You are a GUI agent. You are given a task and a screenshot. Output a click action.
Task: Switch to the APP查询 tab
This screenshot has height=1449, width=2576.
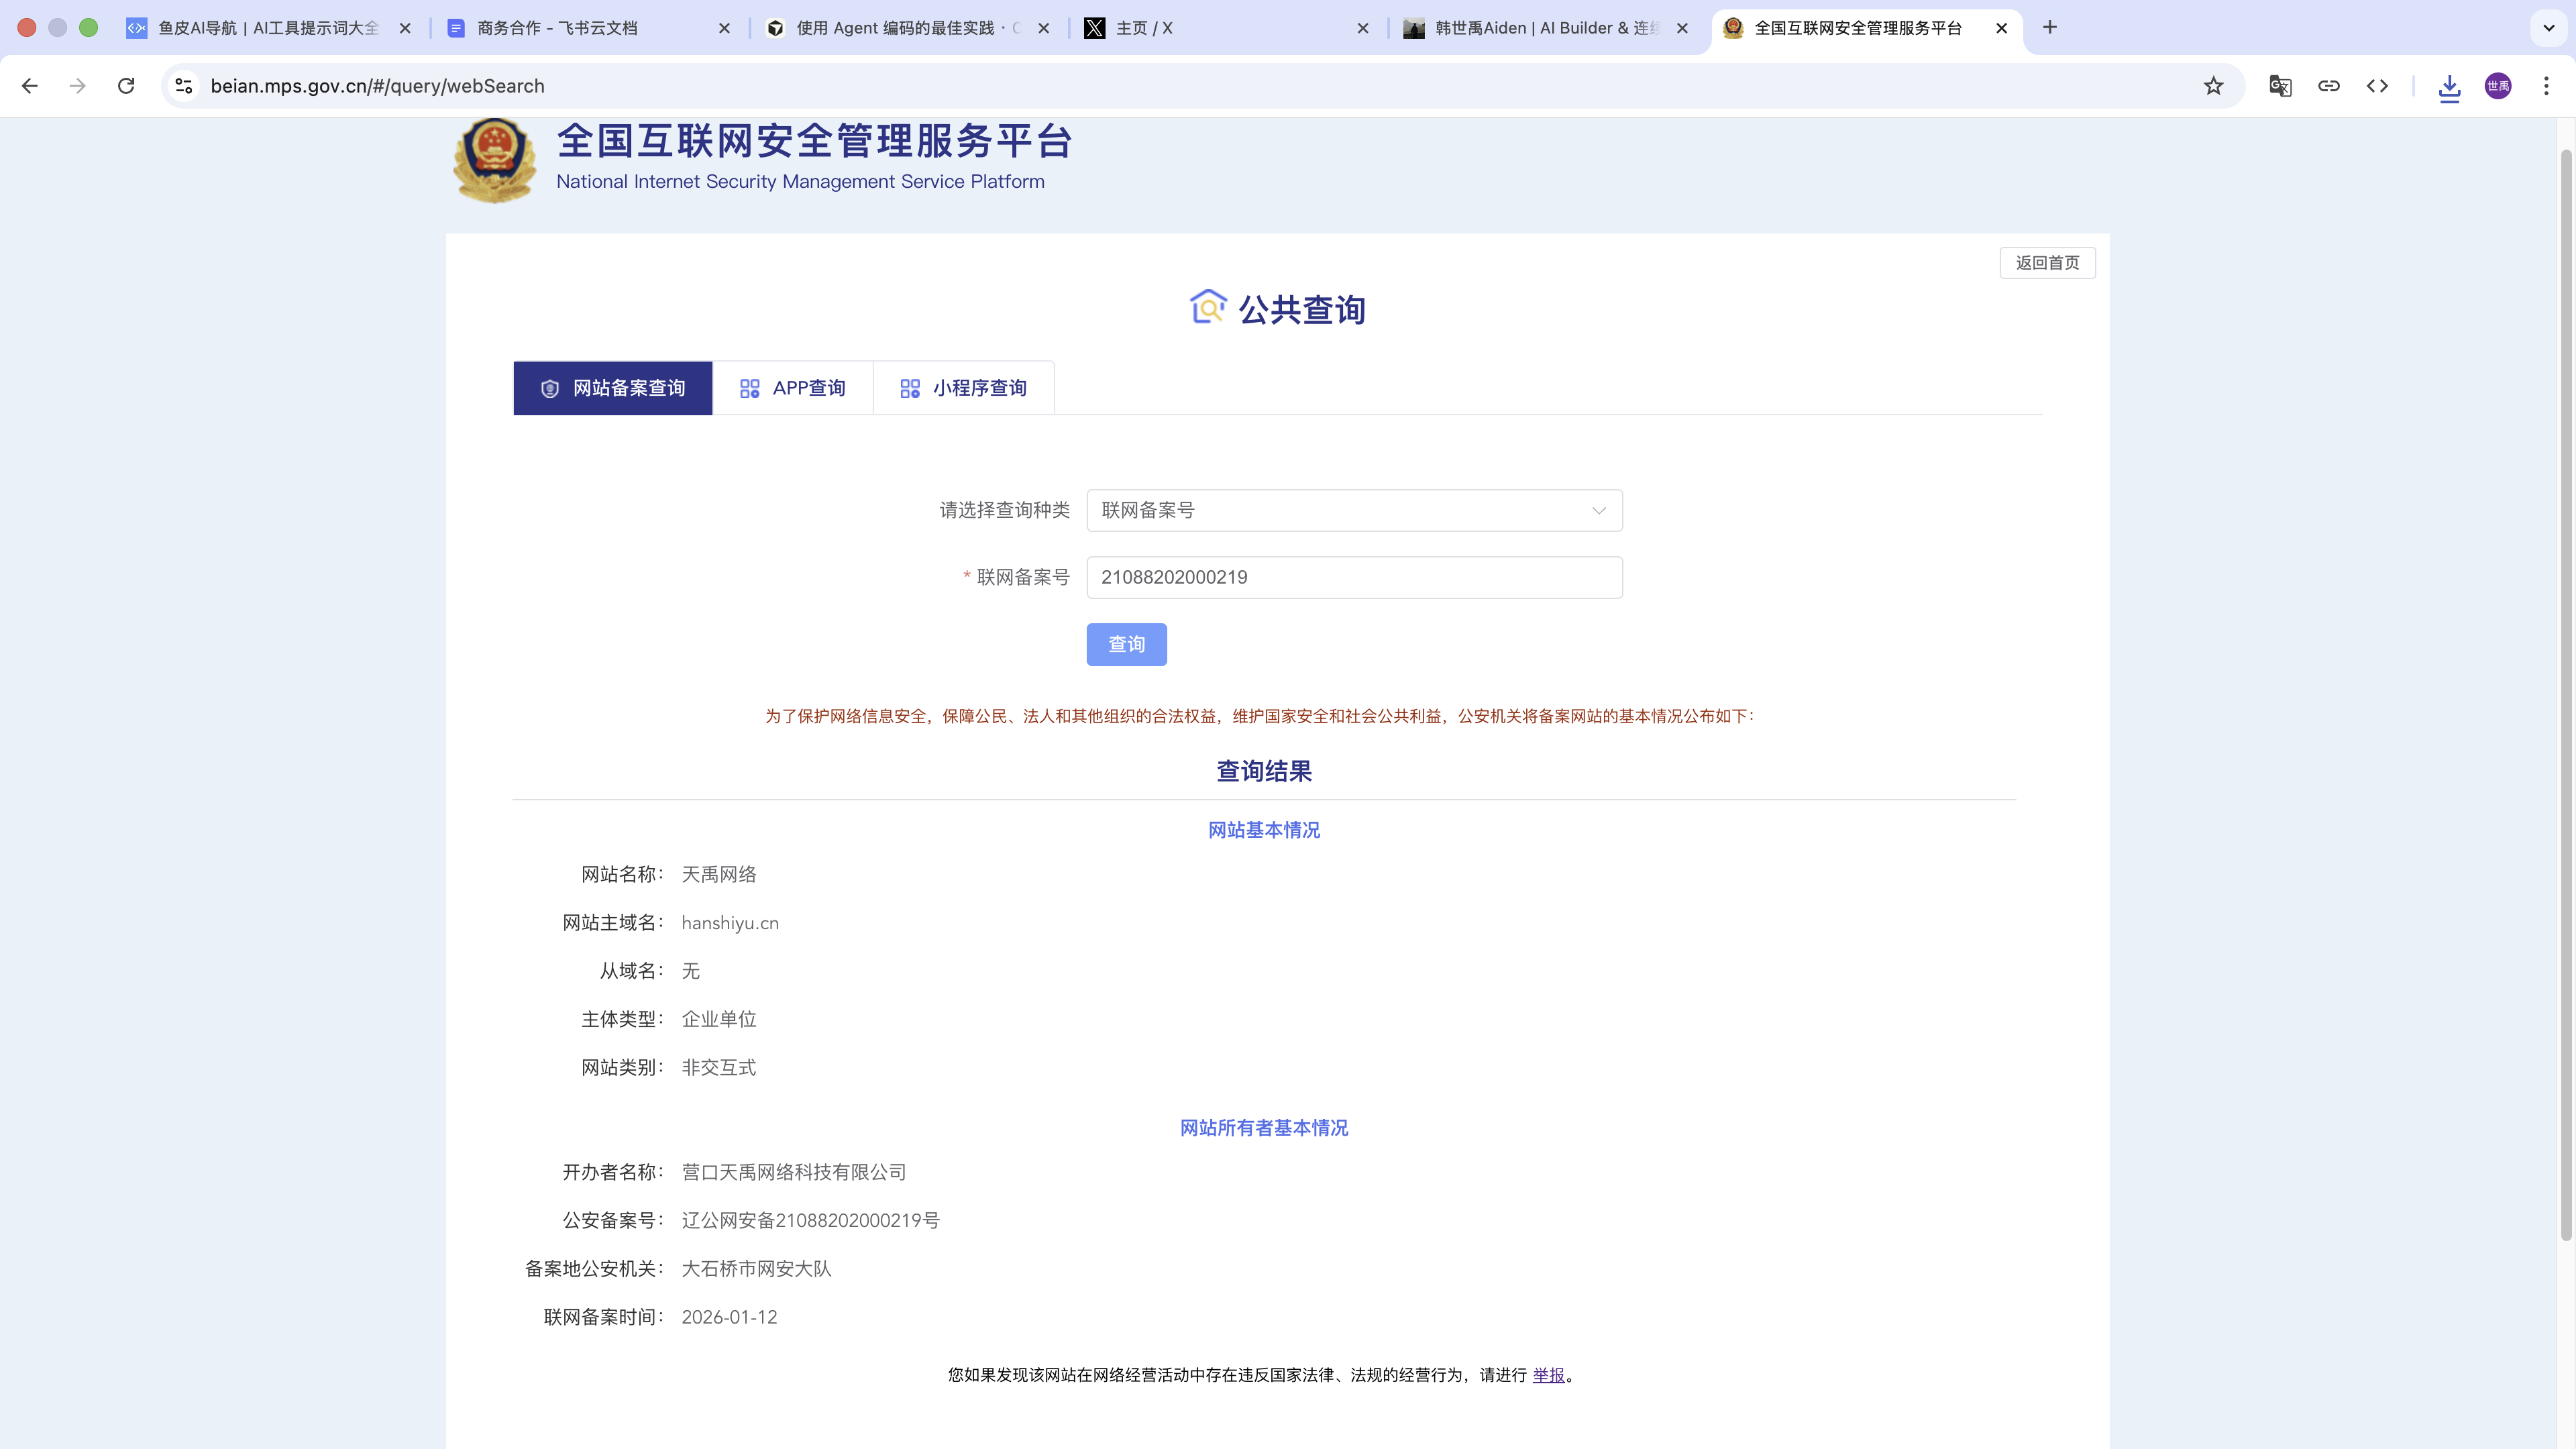click(x=792, y=388)
